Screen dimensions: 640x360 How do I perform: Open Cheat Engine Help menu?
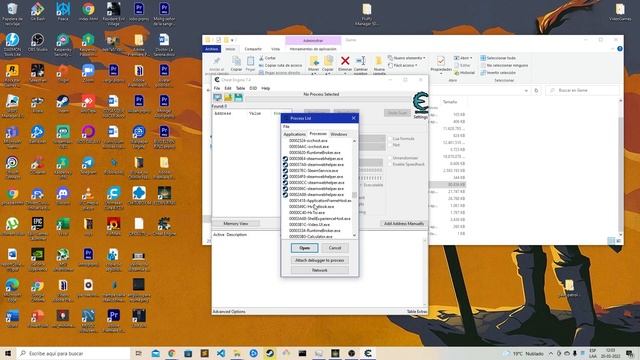266,88
